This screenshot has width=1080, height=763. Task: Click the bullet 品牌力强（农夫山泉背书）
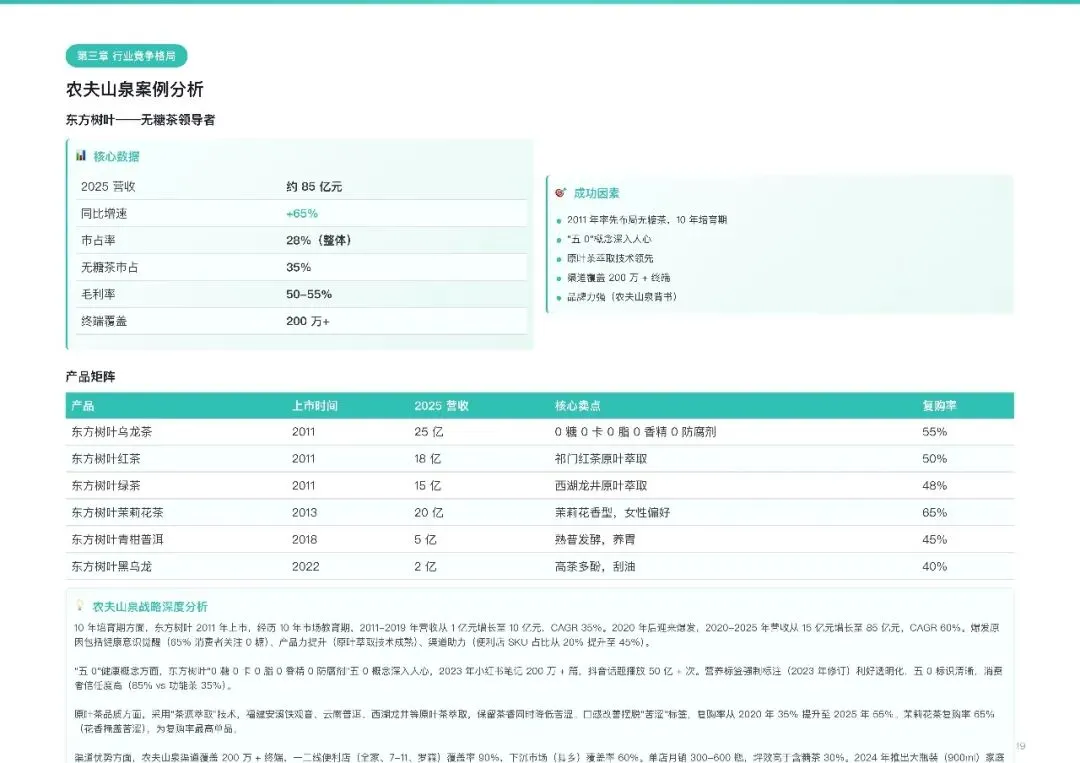click(x=622, y=297)
